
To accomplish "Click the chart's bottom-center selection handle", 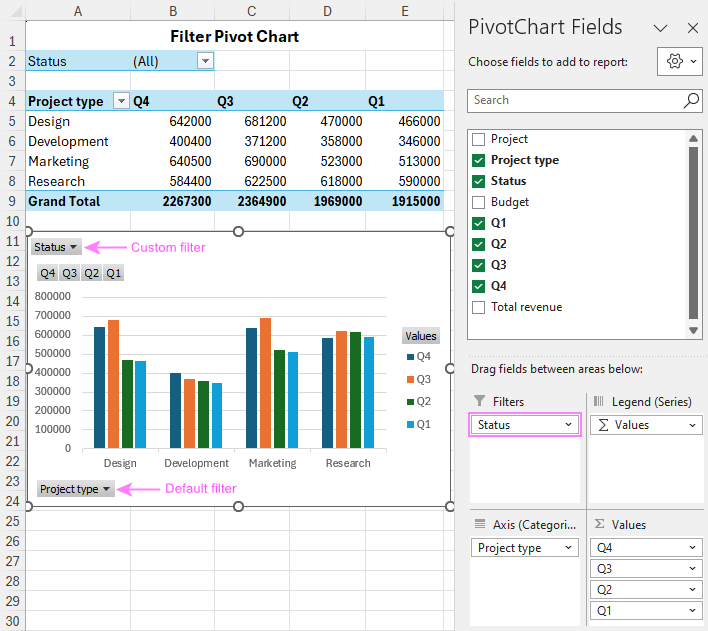I will [238, 506].
